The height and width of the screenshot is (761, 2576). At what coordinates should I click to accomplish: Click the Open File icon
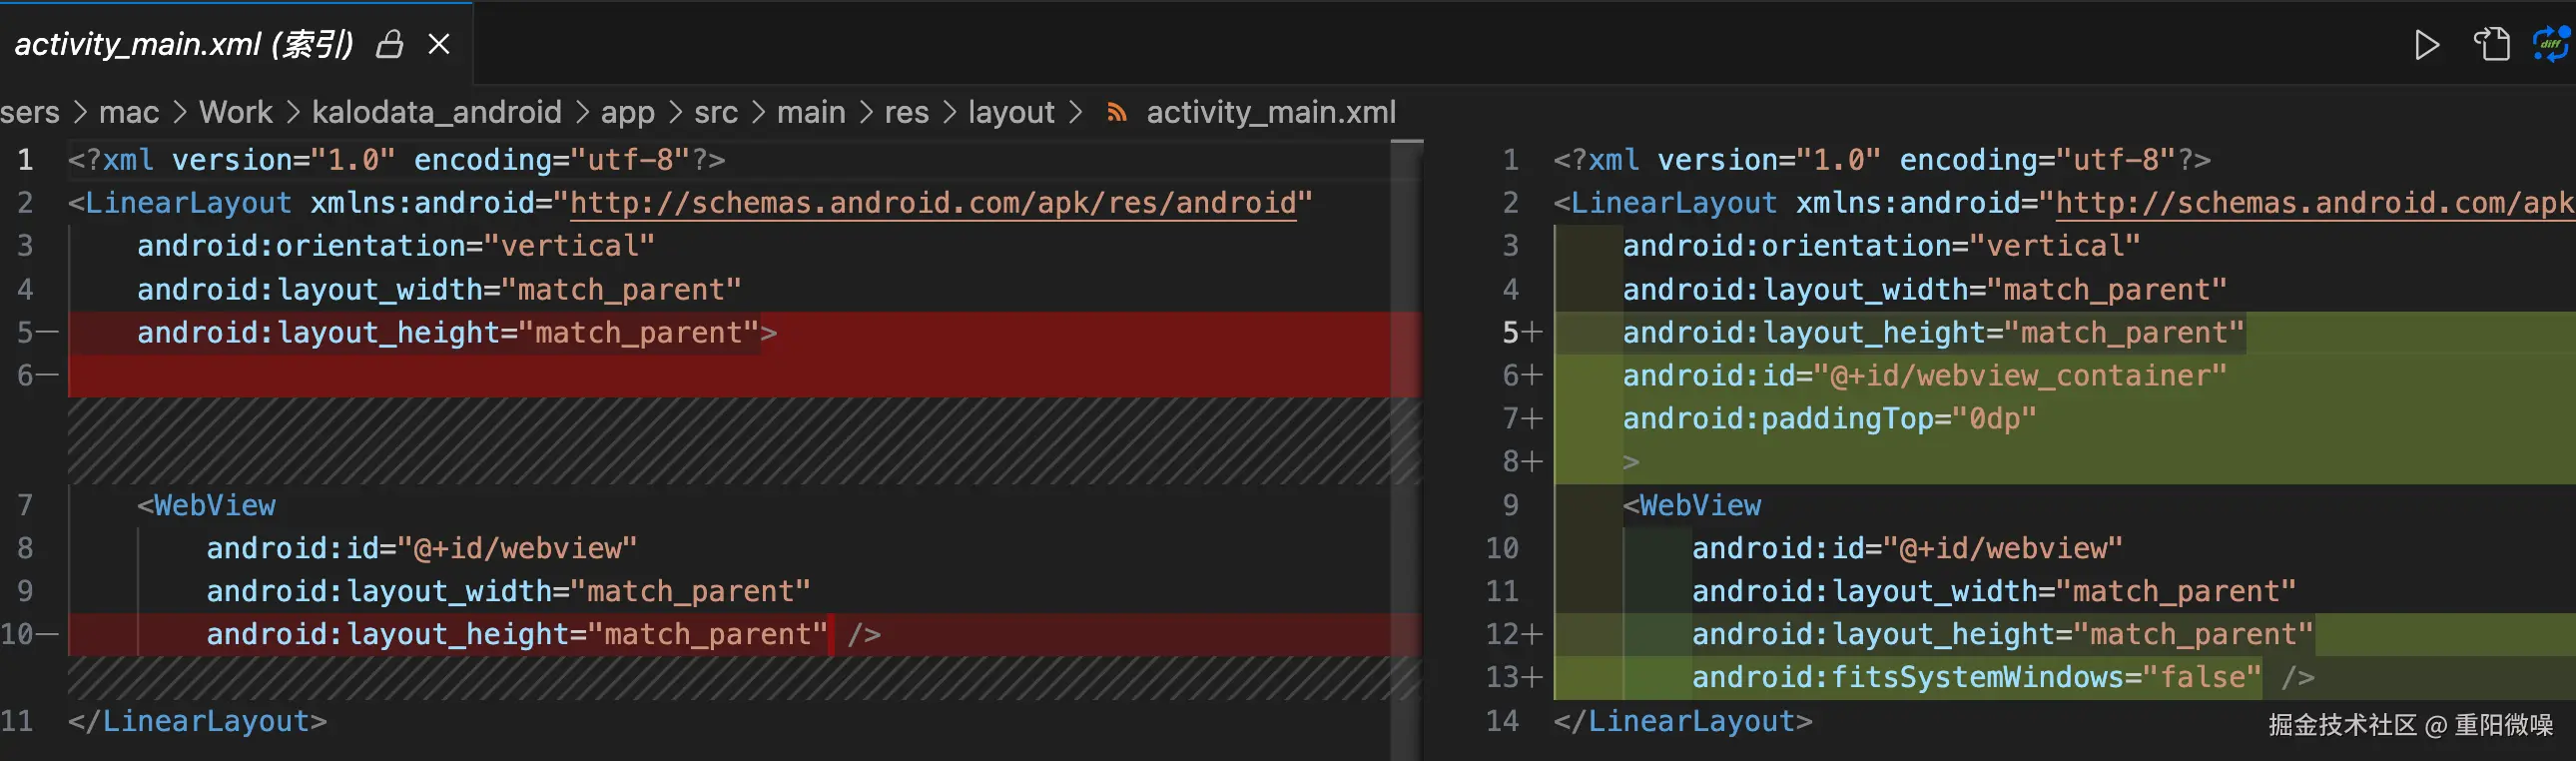tap(2491, 45)
